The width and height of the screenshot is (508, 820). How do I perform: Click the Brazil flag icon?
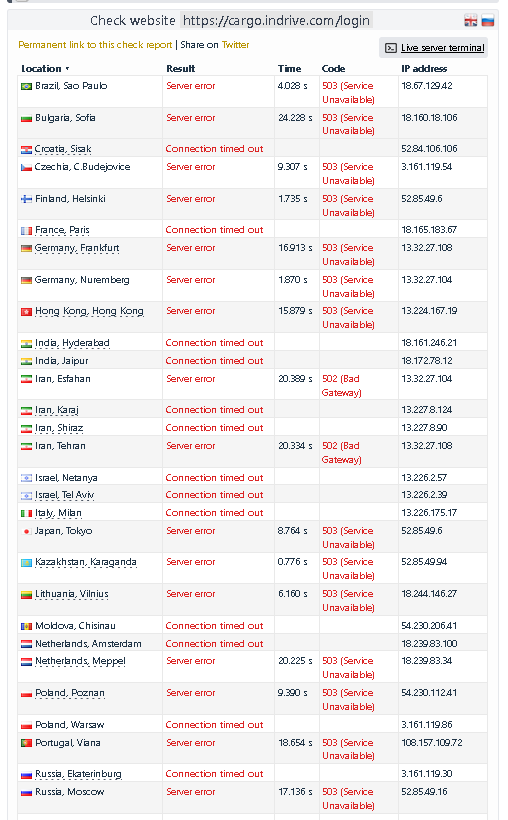(26, 86)
